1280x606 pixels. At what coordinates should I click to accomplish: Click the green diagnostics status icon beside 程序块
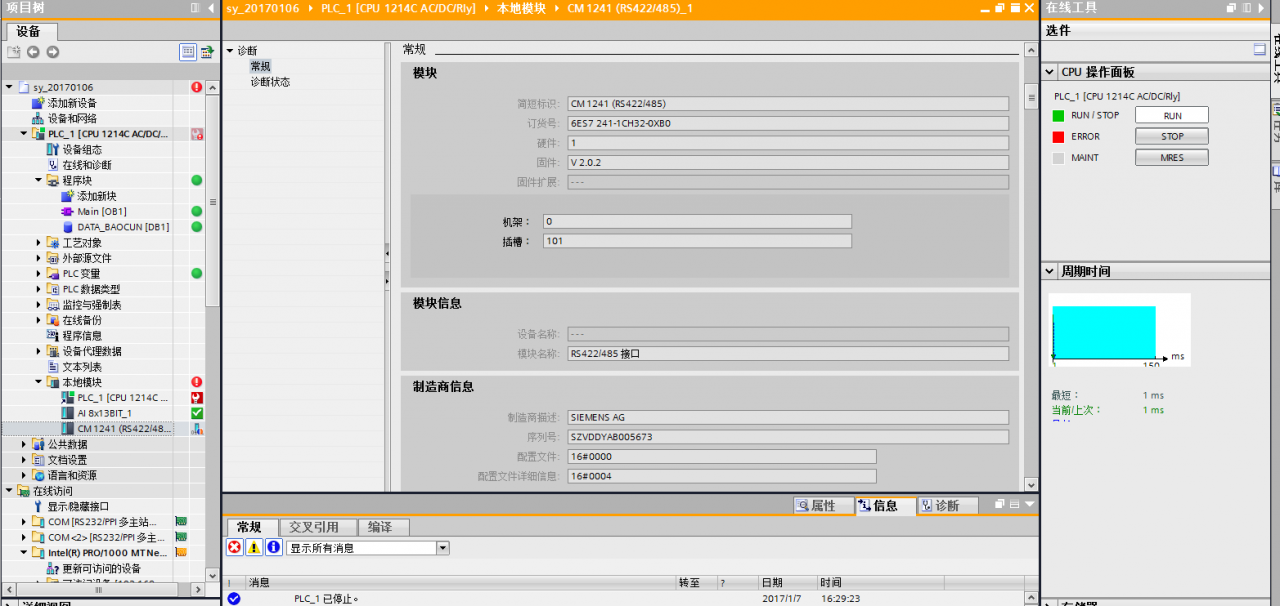pyautogui.click(x=198, y=180)
